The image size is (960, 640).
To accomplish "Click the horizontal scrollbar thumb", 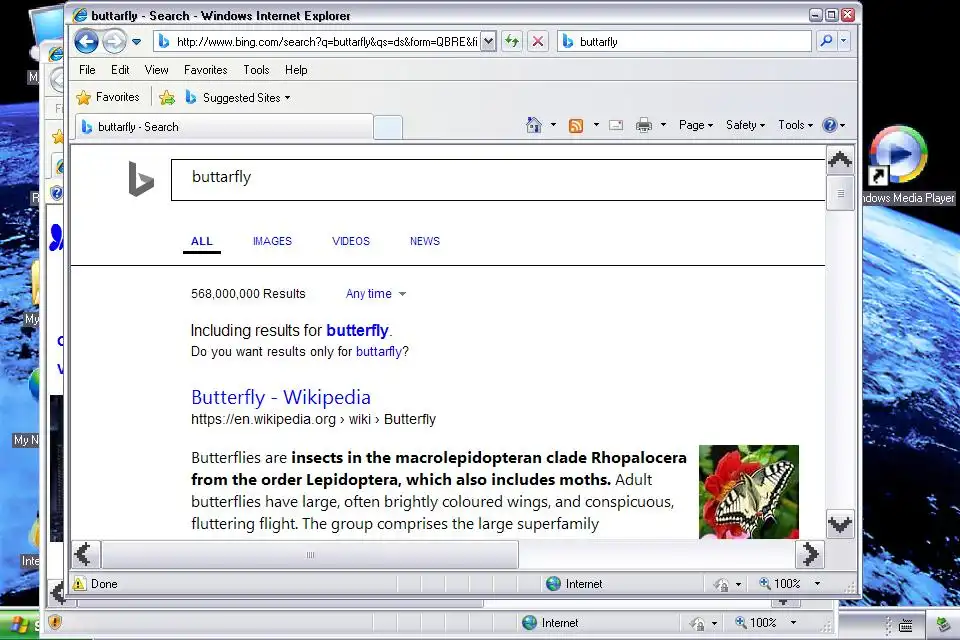I will click(x=310, y=555).
